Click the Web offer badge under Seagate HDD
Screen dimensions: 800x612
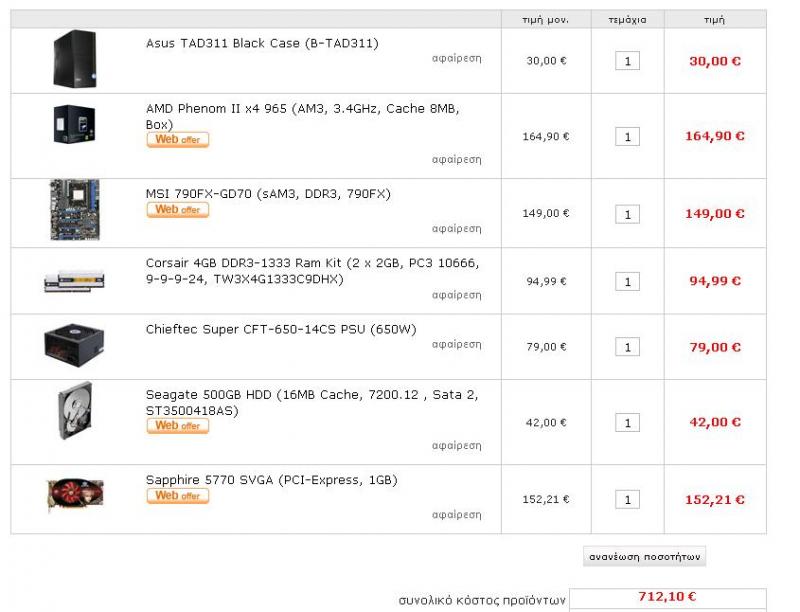pos(178,426)
